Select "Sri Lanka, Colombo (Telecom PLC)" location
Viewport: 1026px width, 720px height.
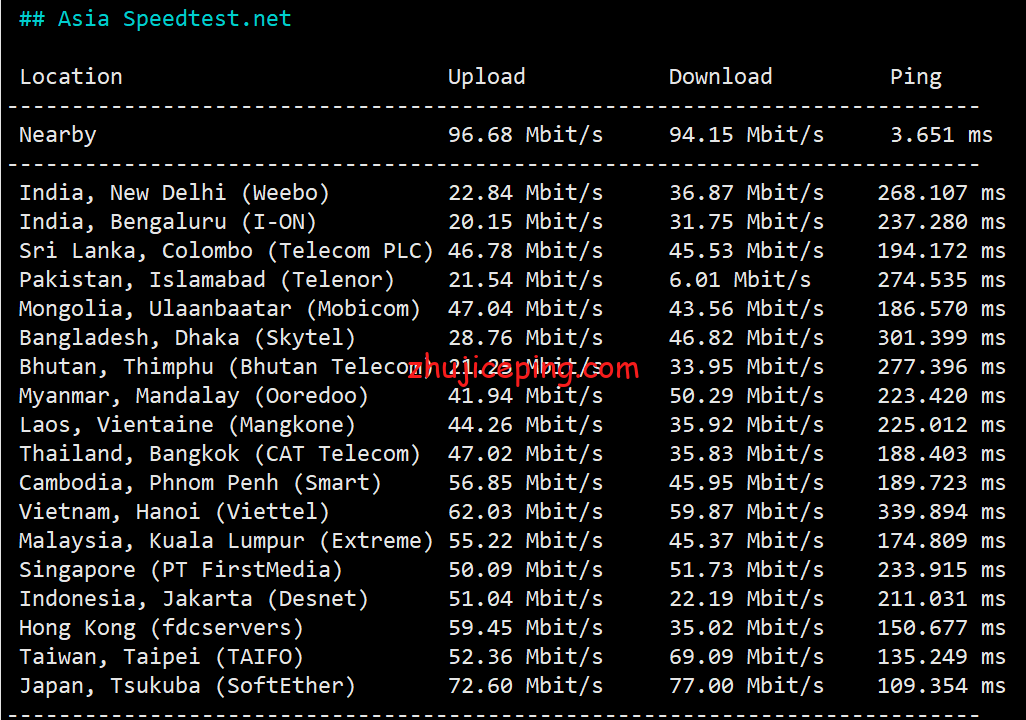point(226,251)
